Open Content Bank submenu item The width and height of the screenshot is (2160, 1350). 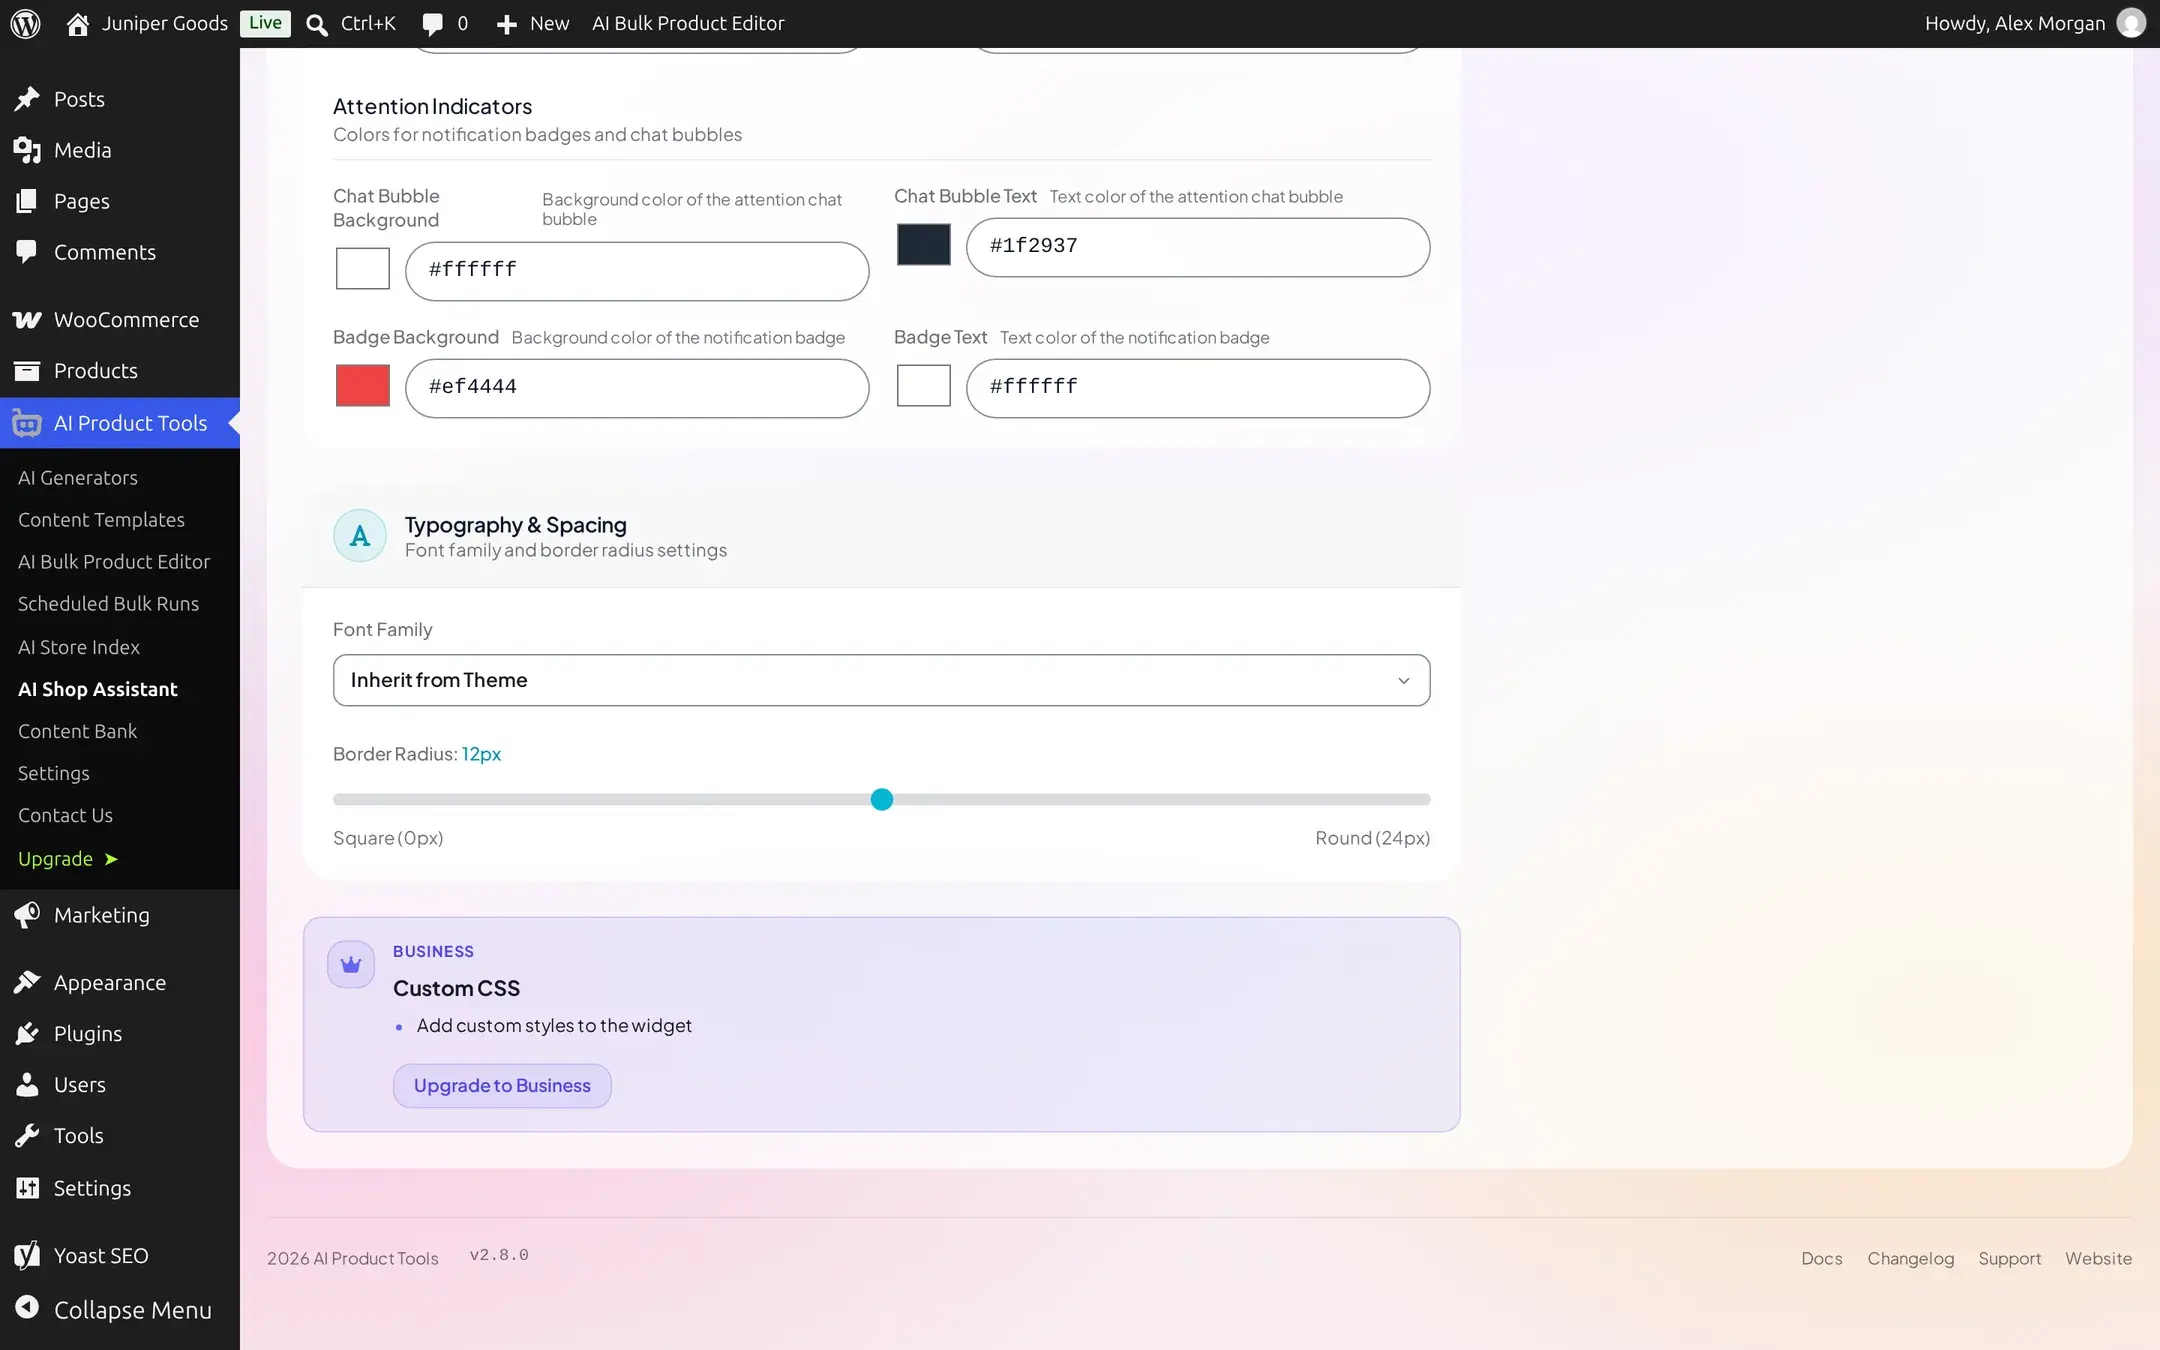(x=78, y=731)
